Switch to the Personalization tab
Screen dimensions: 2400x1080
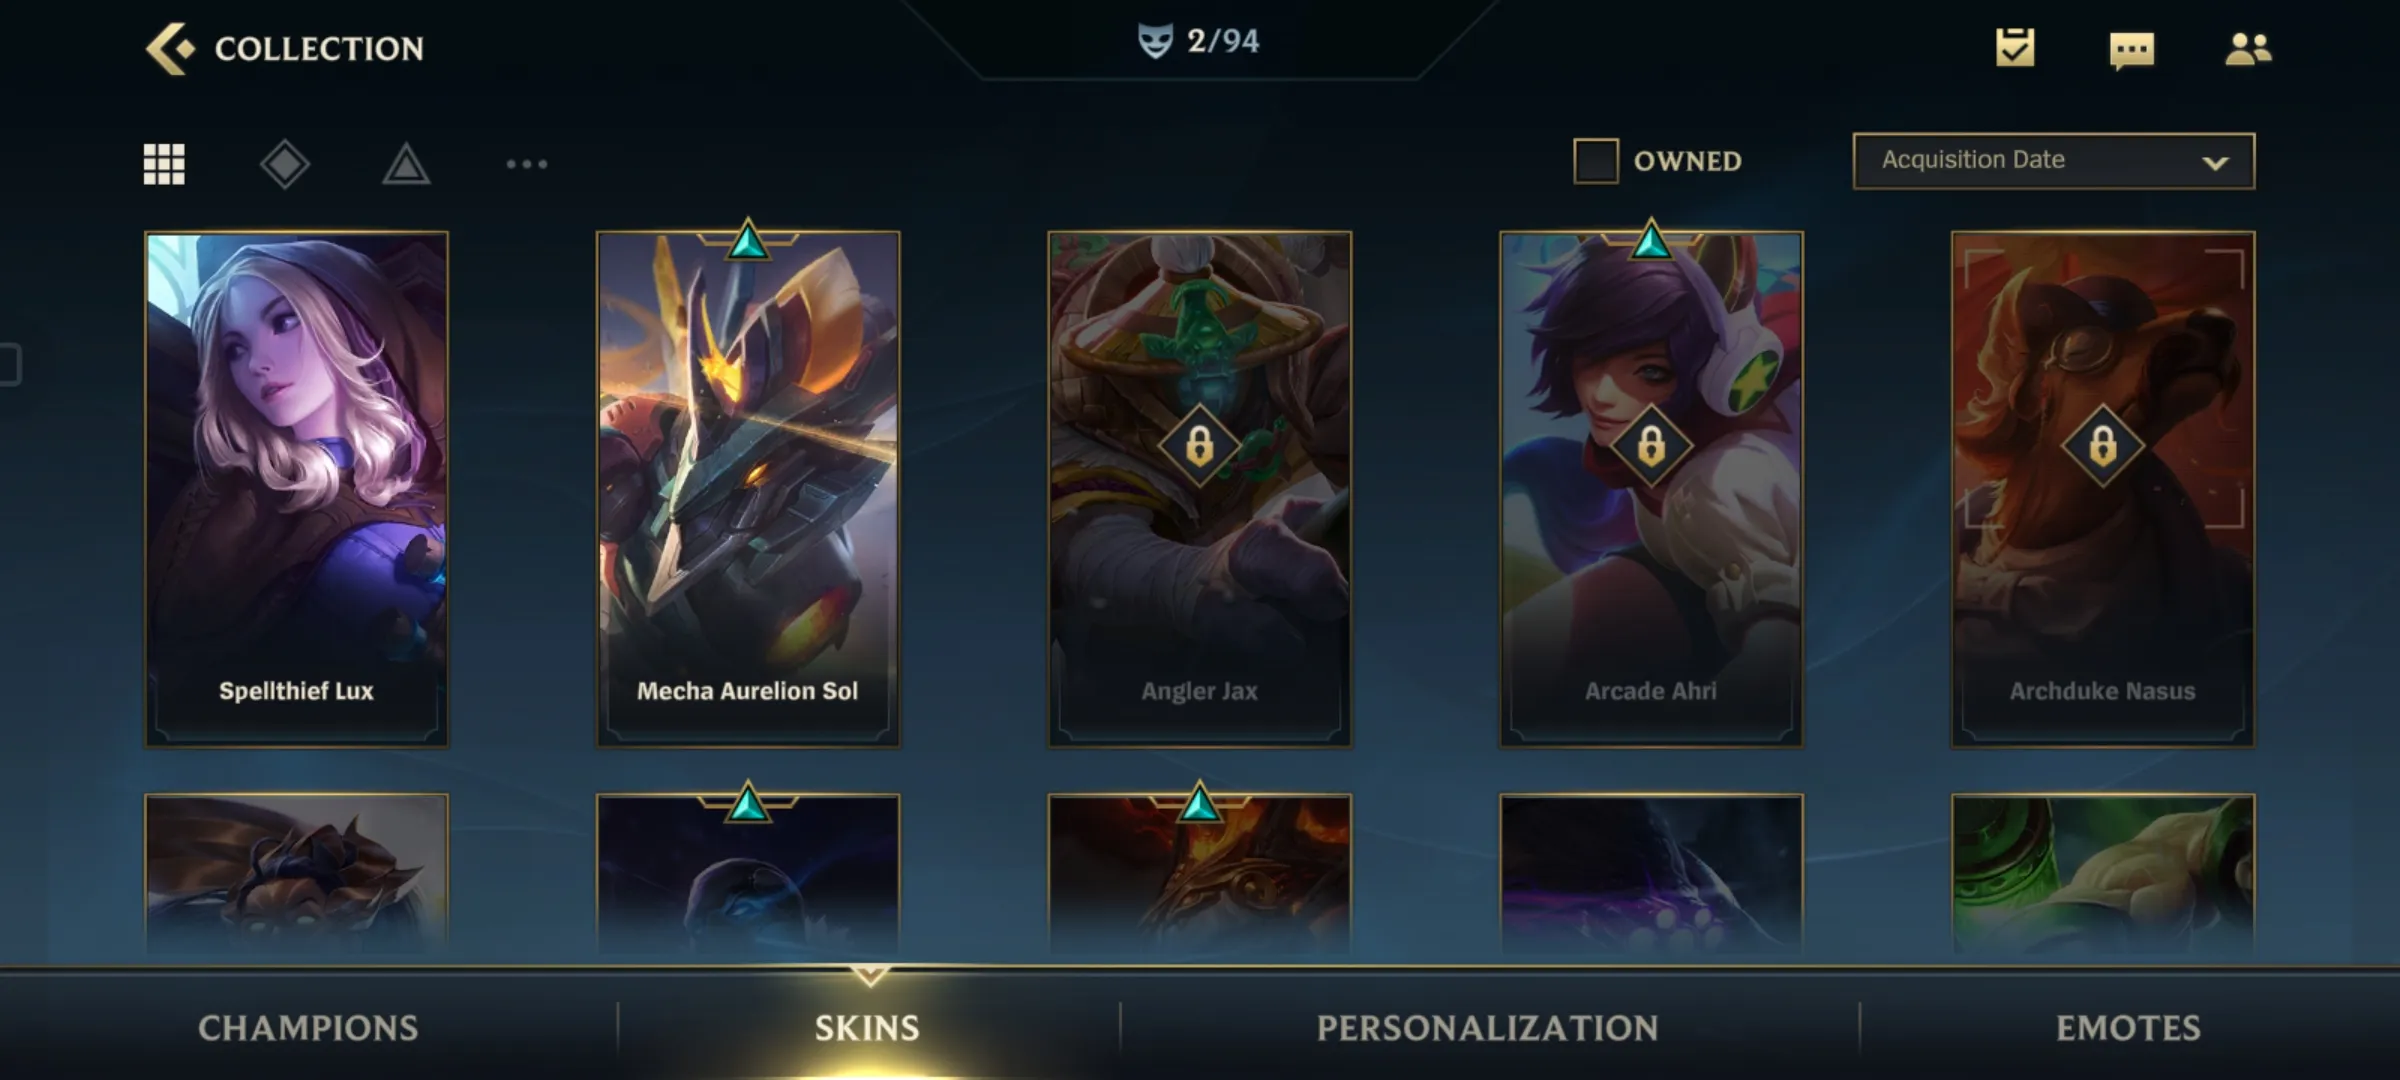pyautogui.click(x=1487, y=1028)
